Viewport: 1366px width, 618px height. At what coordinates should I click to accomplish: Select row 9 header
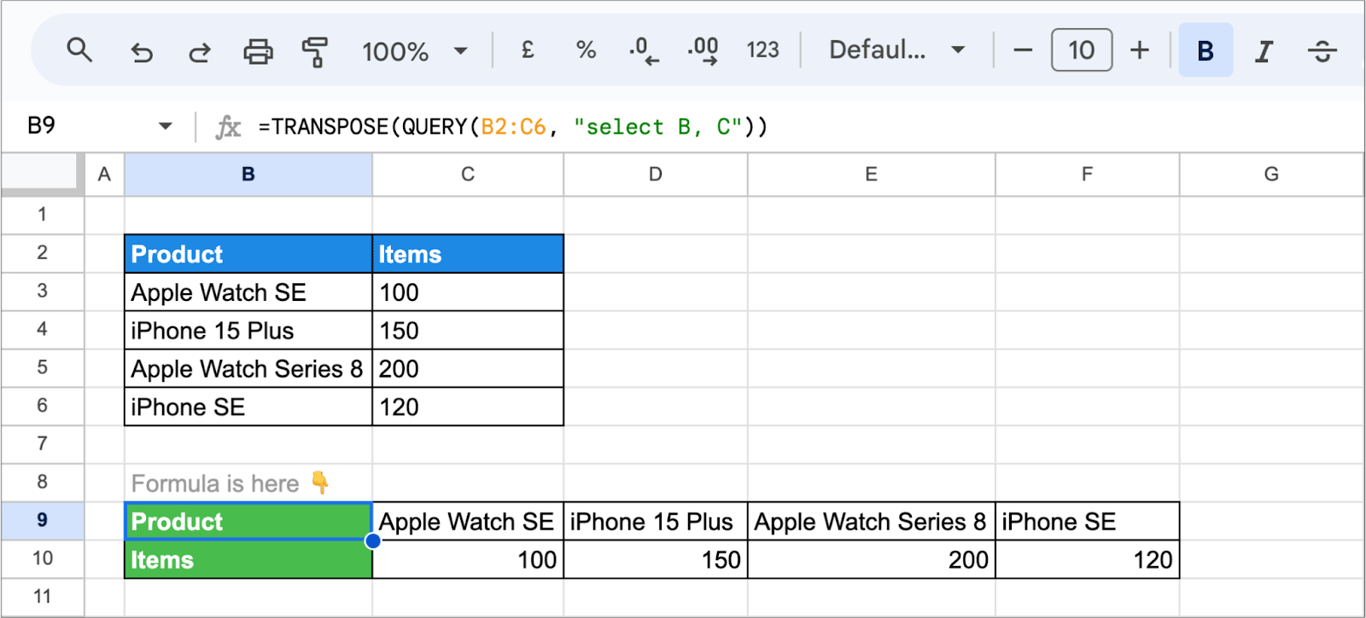42,520
